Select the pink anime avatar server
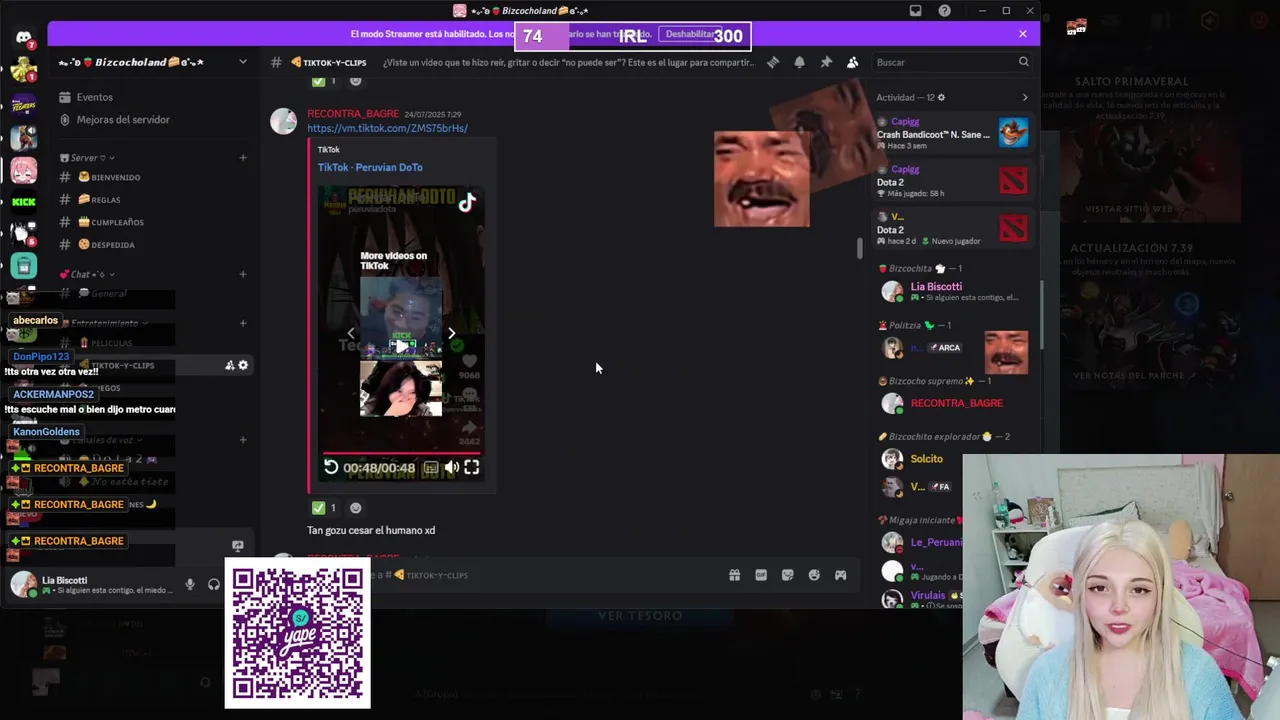 tap(24, 170)
